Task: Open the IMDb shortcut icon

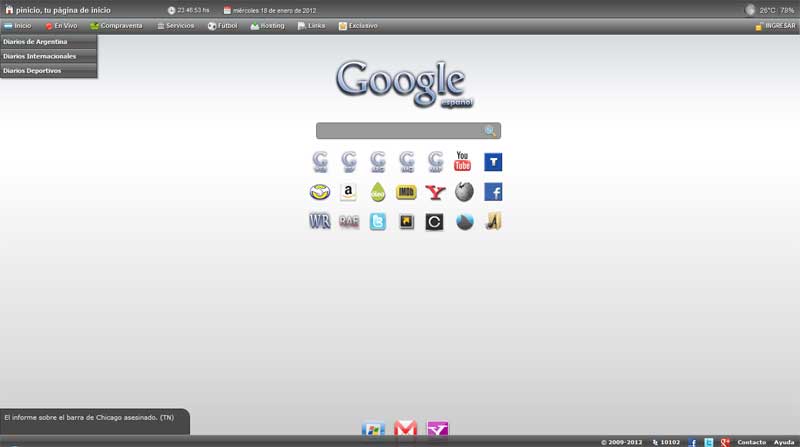Action: coord(406,192)
